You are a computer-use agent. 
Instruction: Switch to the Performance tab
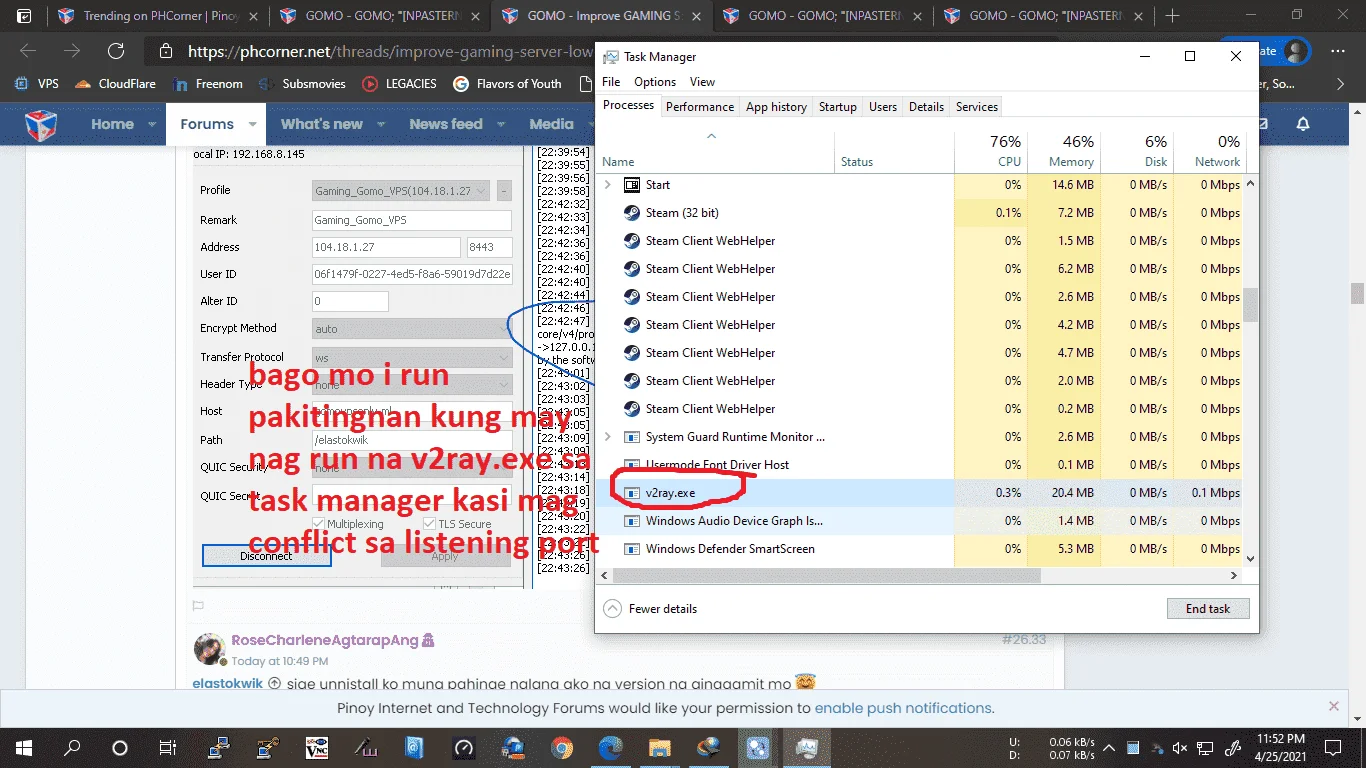coord(700,107)
